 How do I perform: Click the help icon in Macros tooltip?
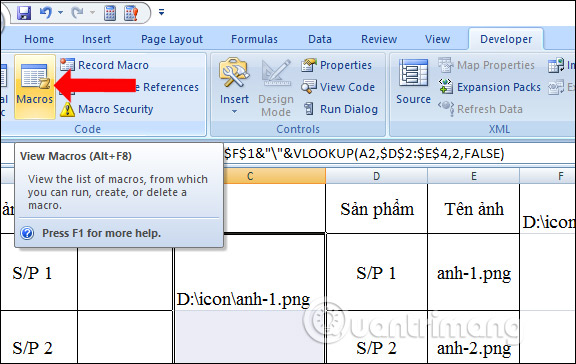27,233
